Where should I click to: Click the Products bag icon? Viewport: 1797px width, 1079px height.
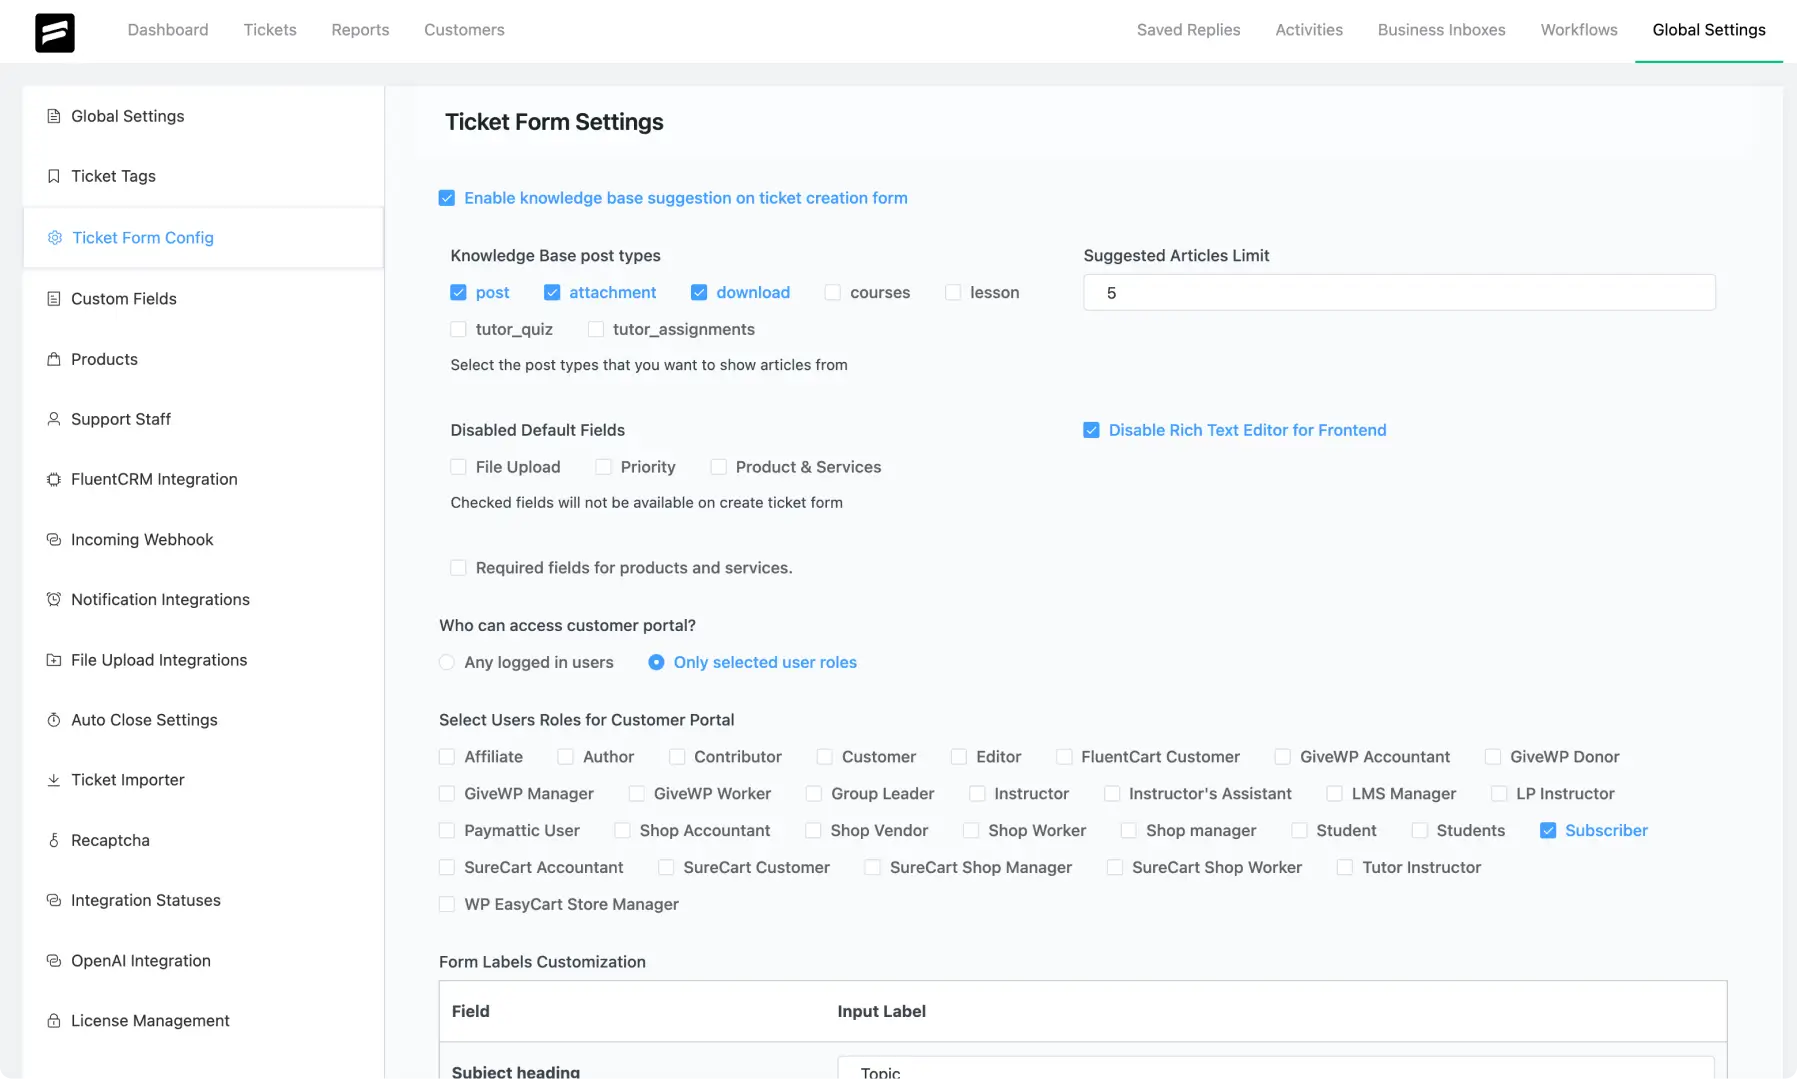click(53, 358)
